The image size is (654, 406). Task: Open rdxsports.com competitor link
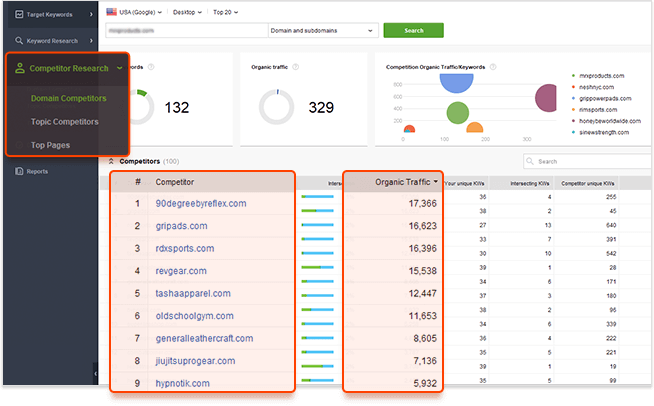(185, 248)
